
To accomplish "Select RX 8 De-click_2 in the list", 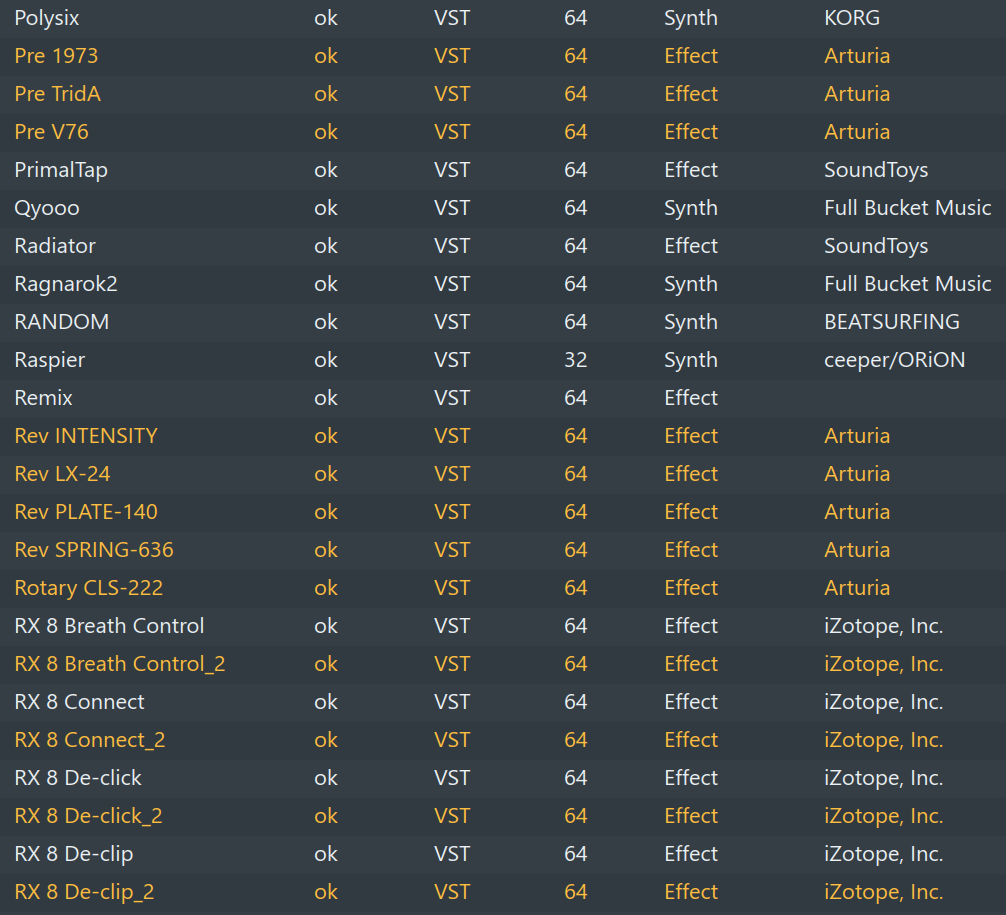I will point(89,816).
